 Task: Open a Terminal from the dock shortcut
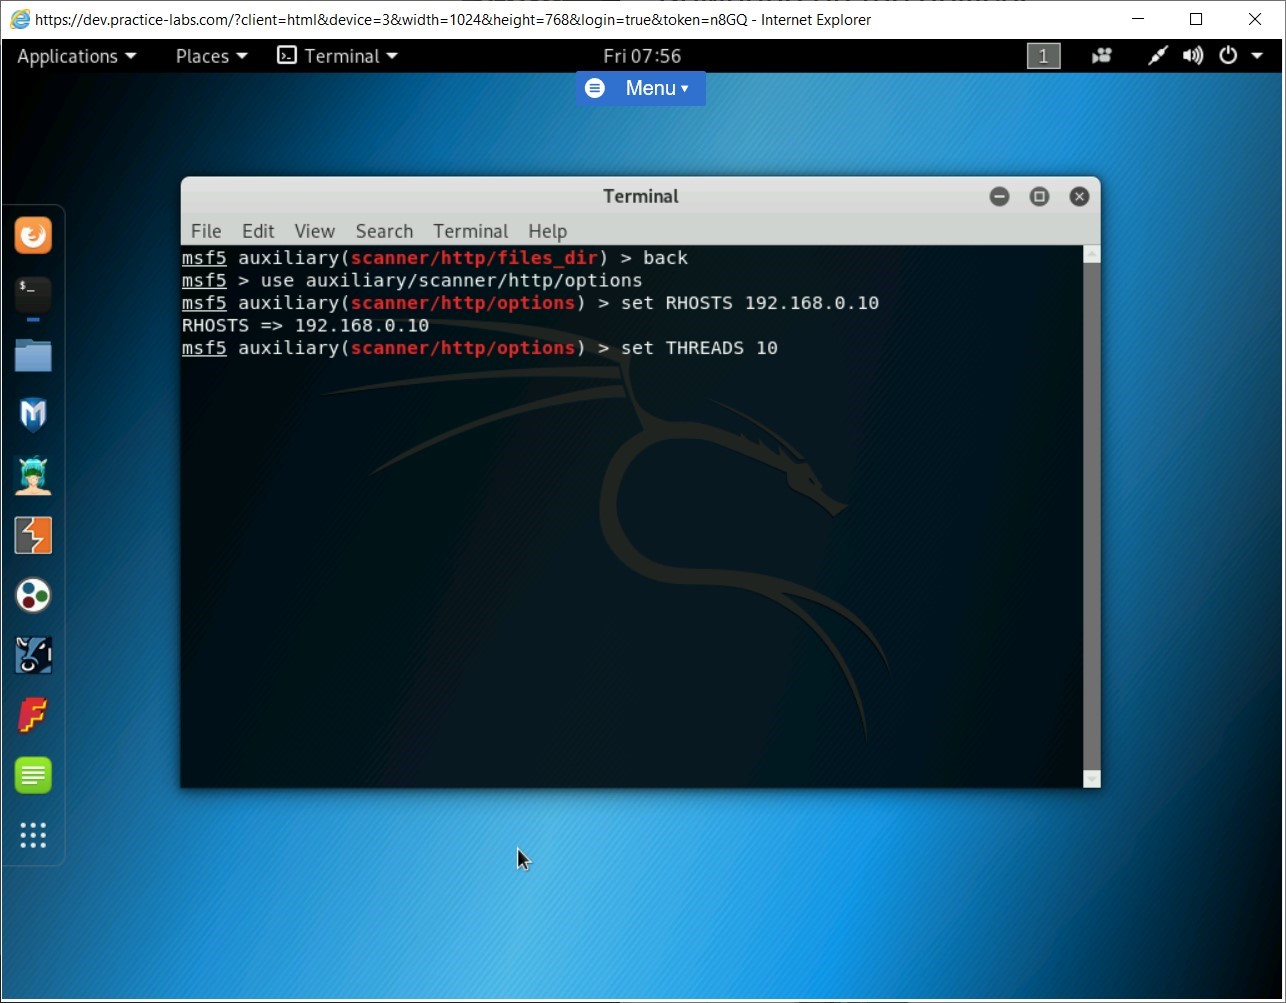click(x=33, y=295)
